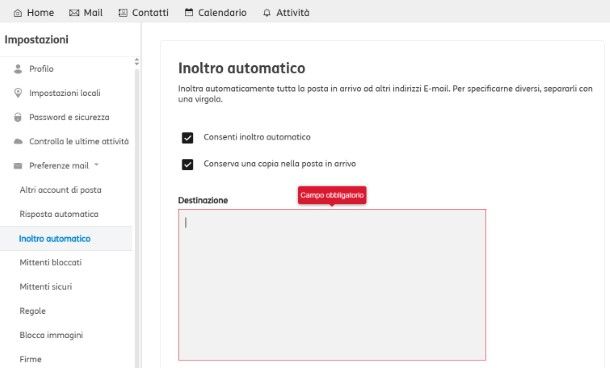Click the Controlla le ultime attività cloud icon

tap(18, 141)
